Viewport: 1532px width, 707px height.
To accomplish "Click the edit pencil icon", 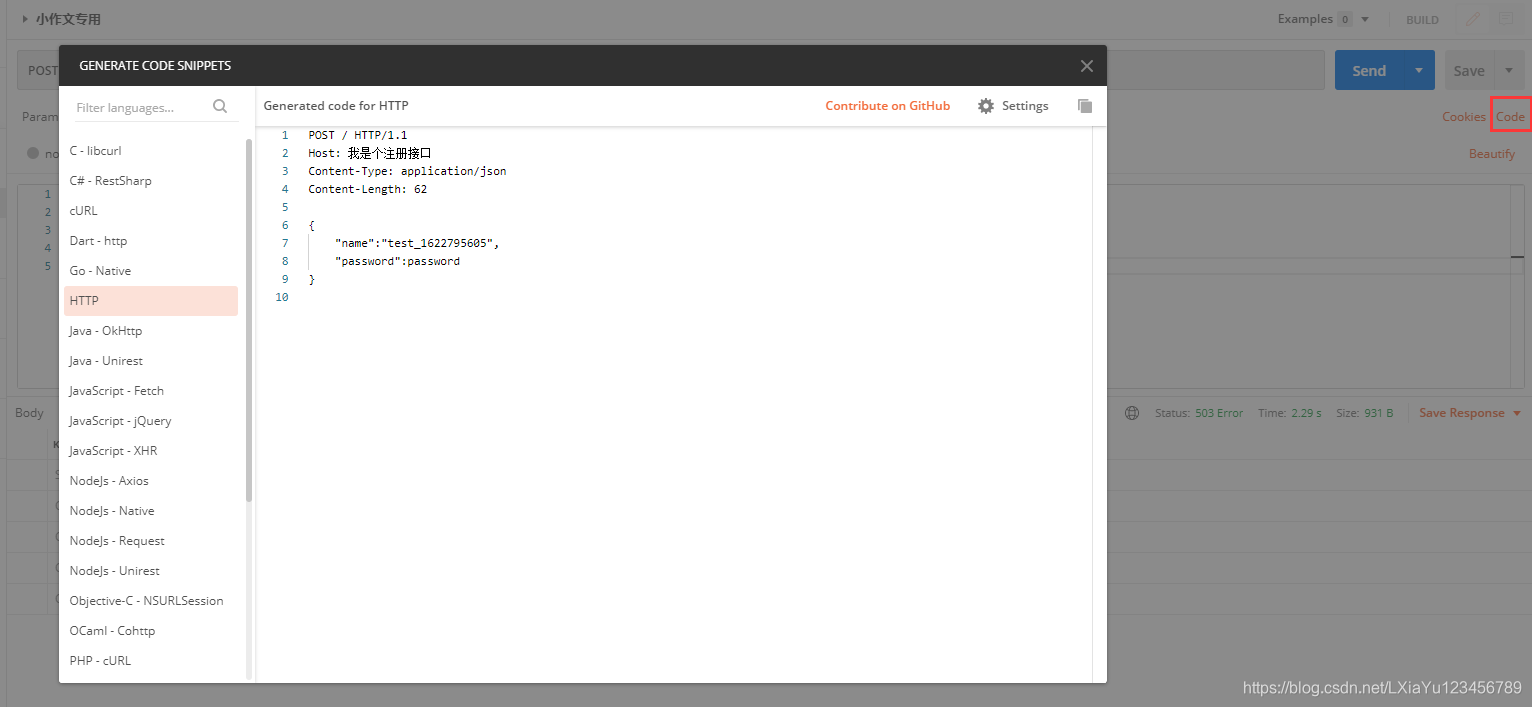I will pos(1473,19).
